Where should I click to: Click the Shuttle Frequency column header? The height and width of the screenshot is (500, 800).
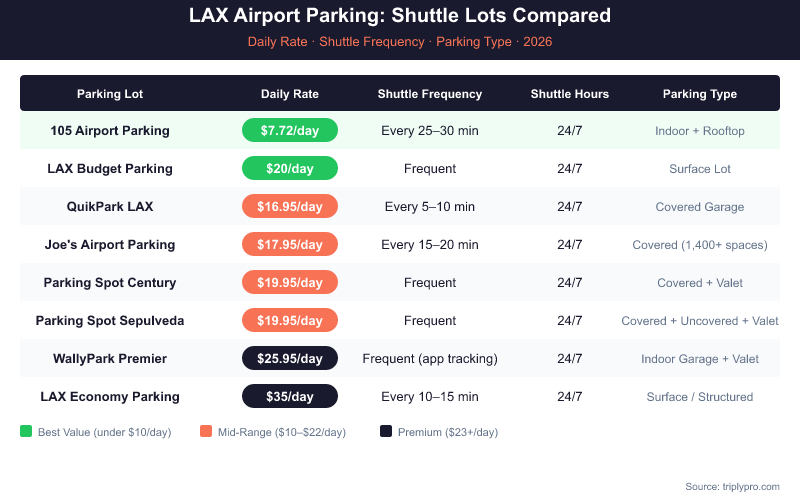(430, 94)
